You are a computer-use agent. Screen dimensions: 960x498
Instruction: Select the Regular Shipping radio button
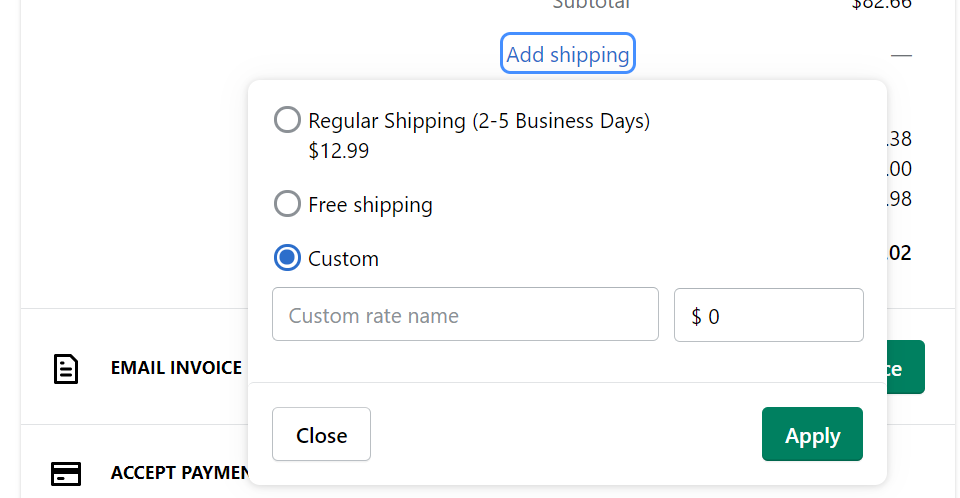click(x=287, y=120)
